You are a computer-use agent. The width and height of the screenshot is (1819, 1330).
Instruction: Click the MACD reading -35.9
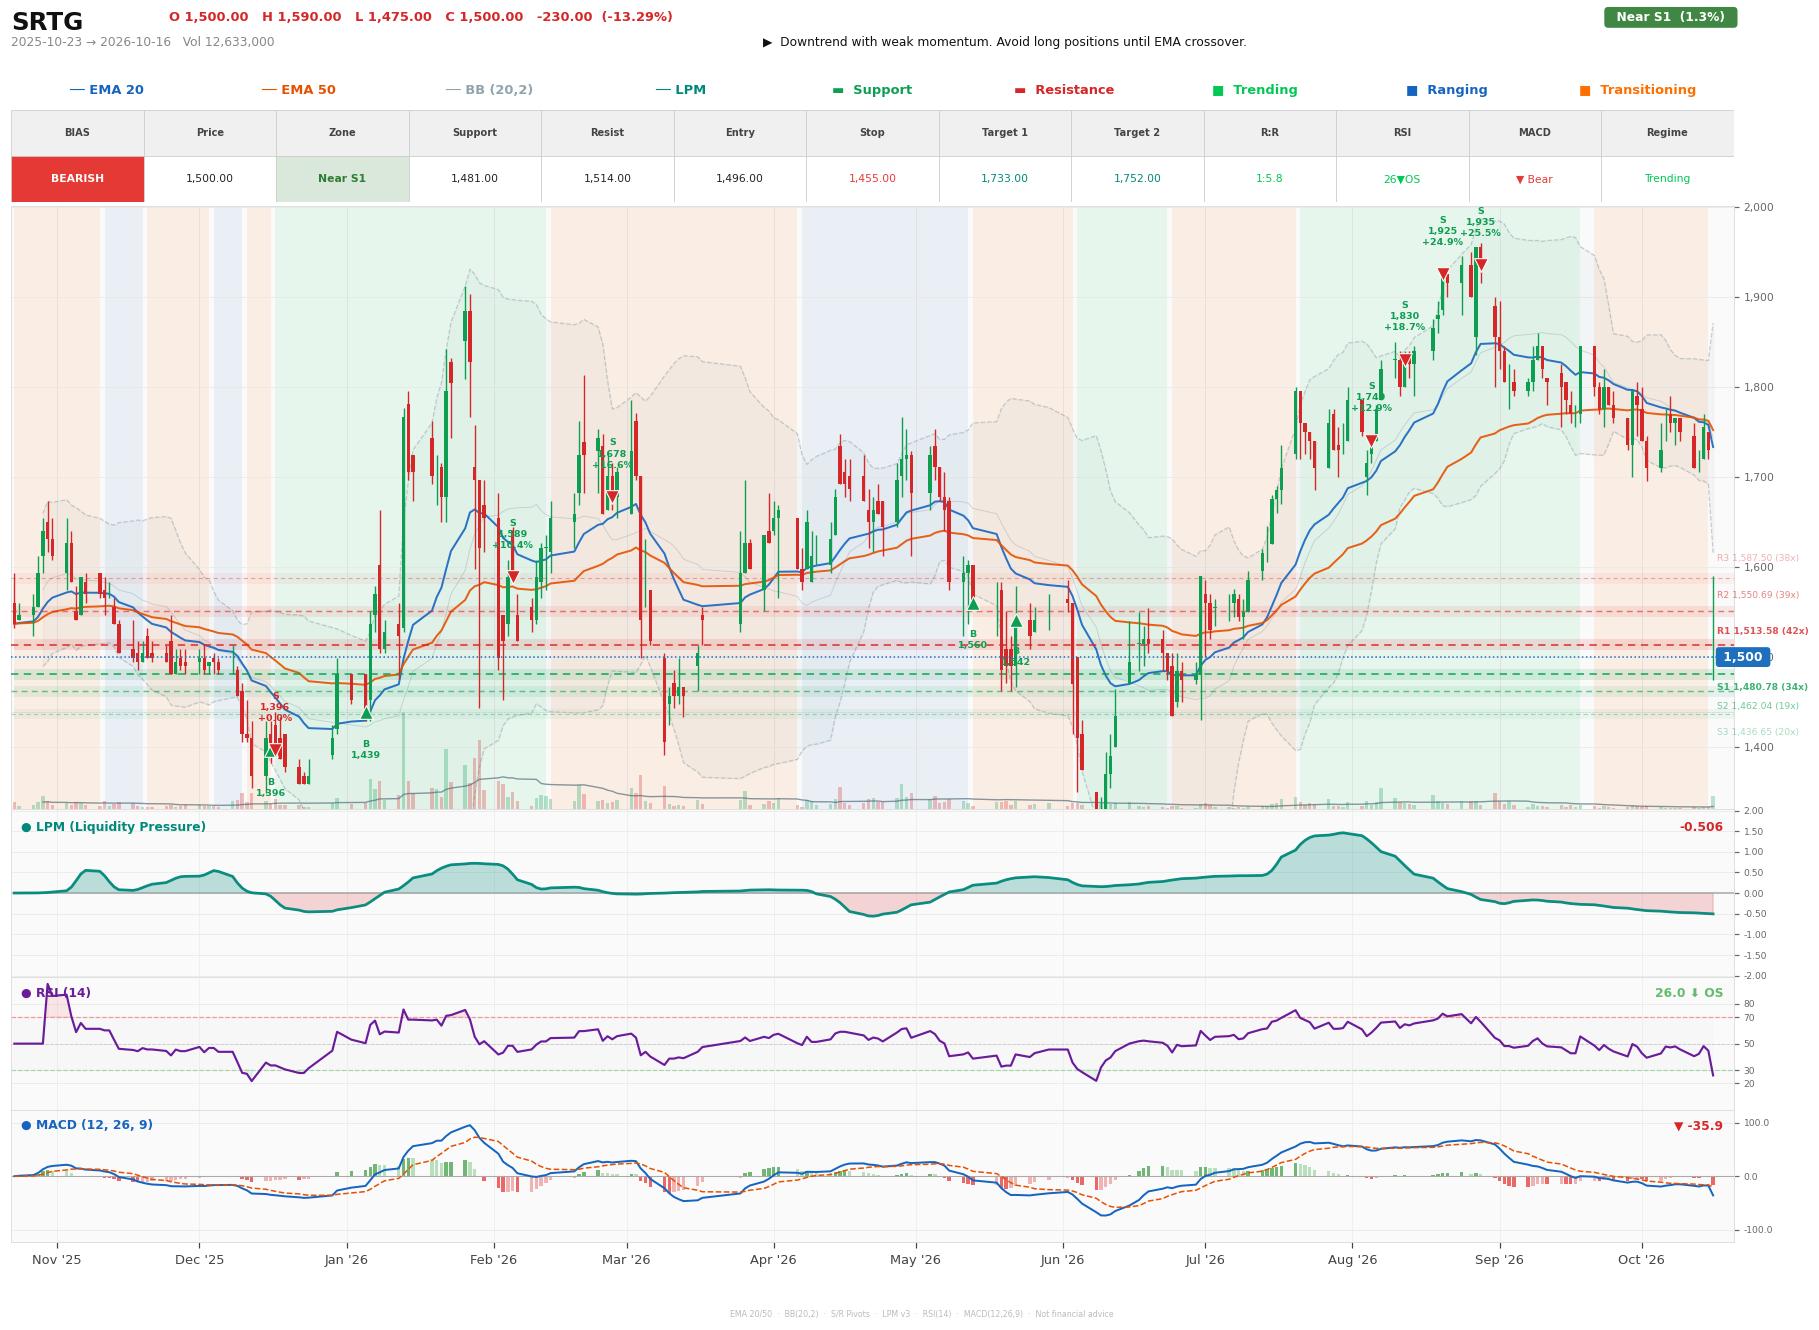(x=1698, y=1126)
